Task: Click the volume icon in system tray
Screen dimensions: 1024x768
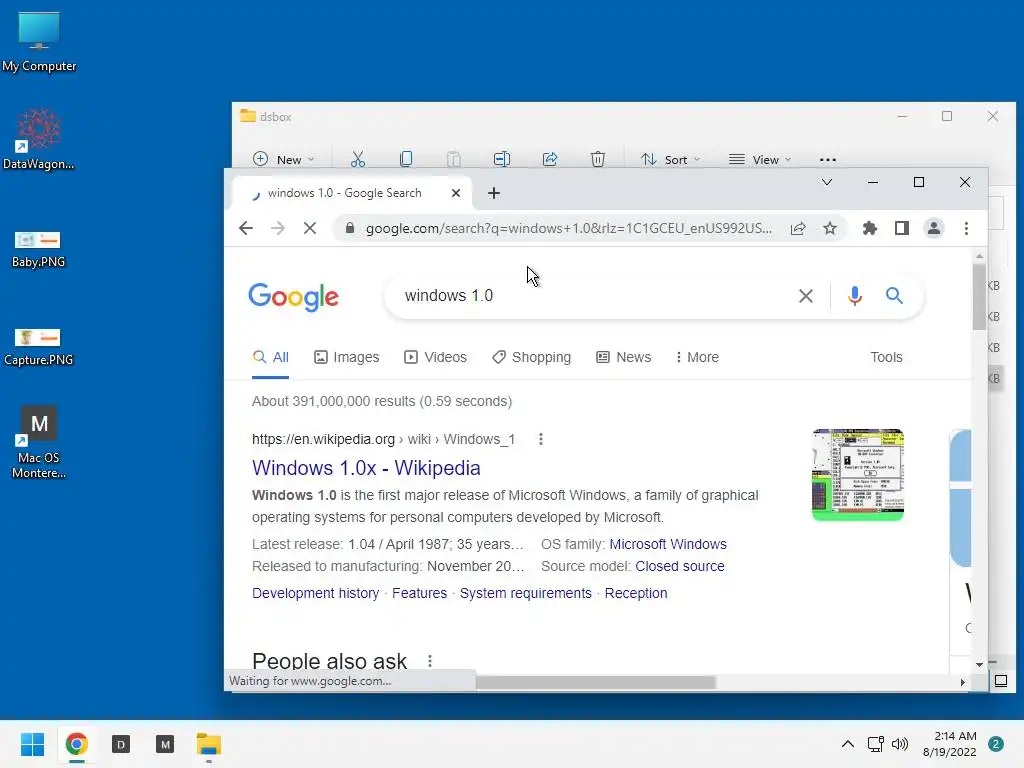Action: click(x=900, y=744)
